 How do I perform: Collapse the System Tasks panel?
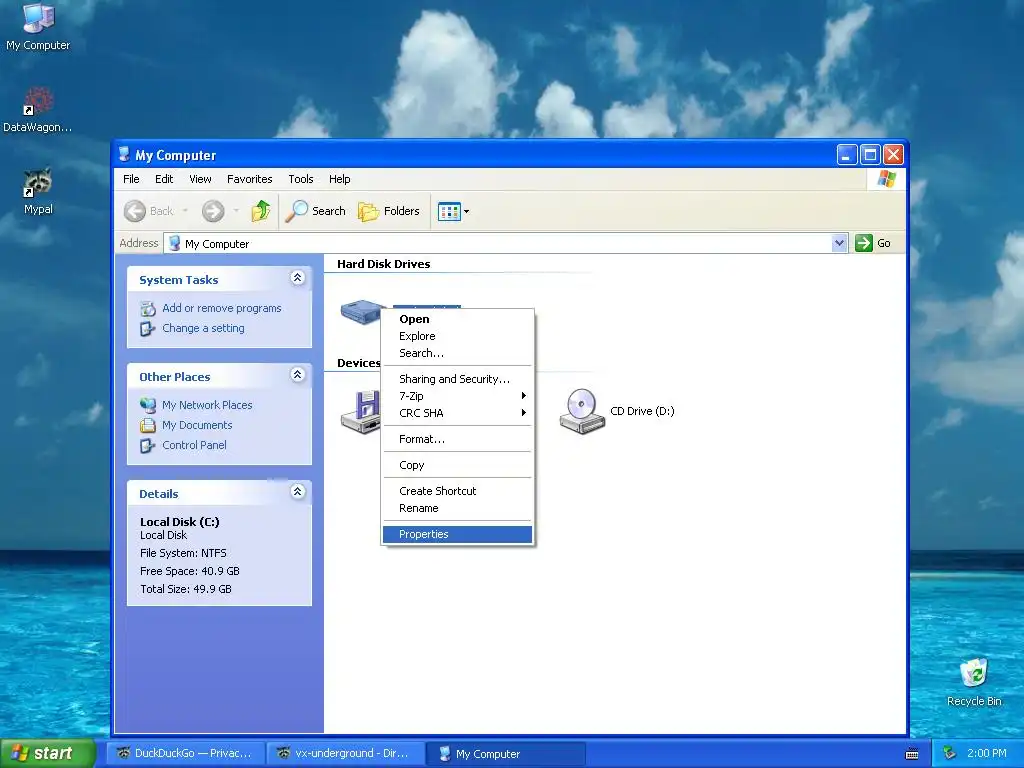pos(297,278)
